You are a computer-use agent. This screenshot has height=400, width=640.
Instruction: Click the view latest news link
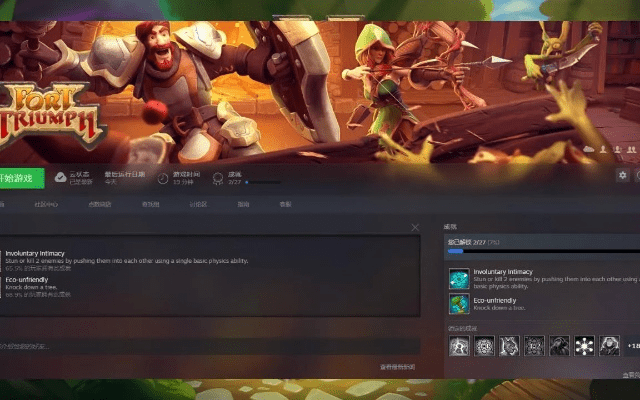[x=396, y=367]
